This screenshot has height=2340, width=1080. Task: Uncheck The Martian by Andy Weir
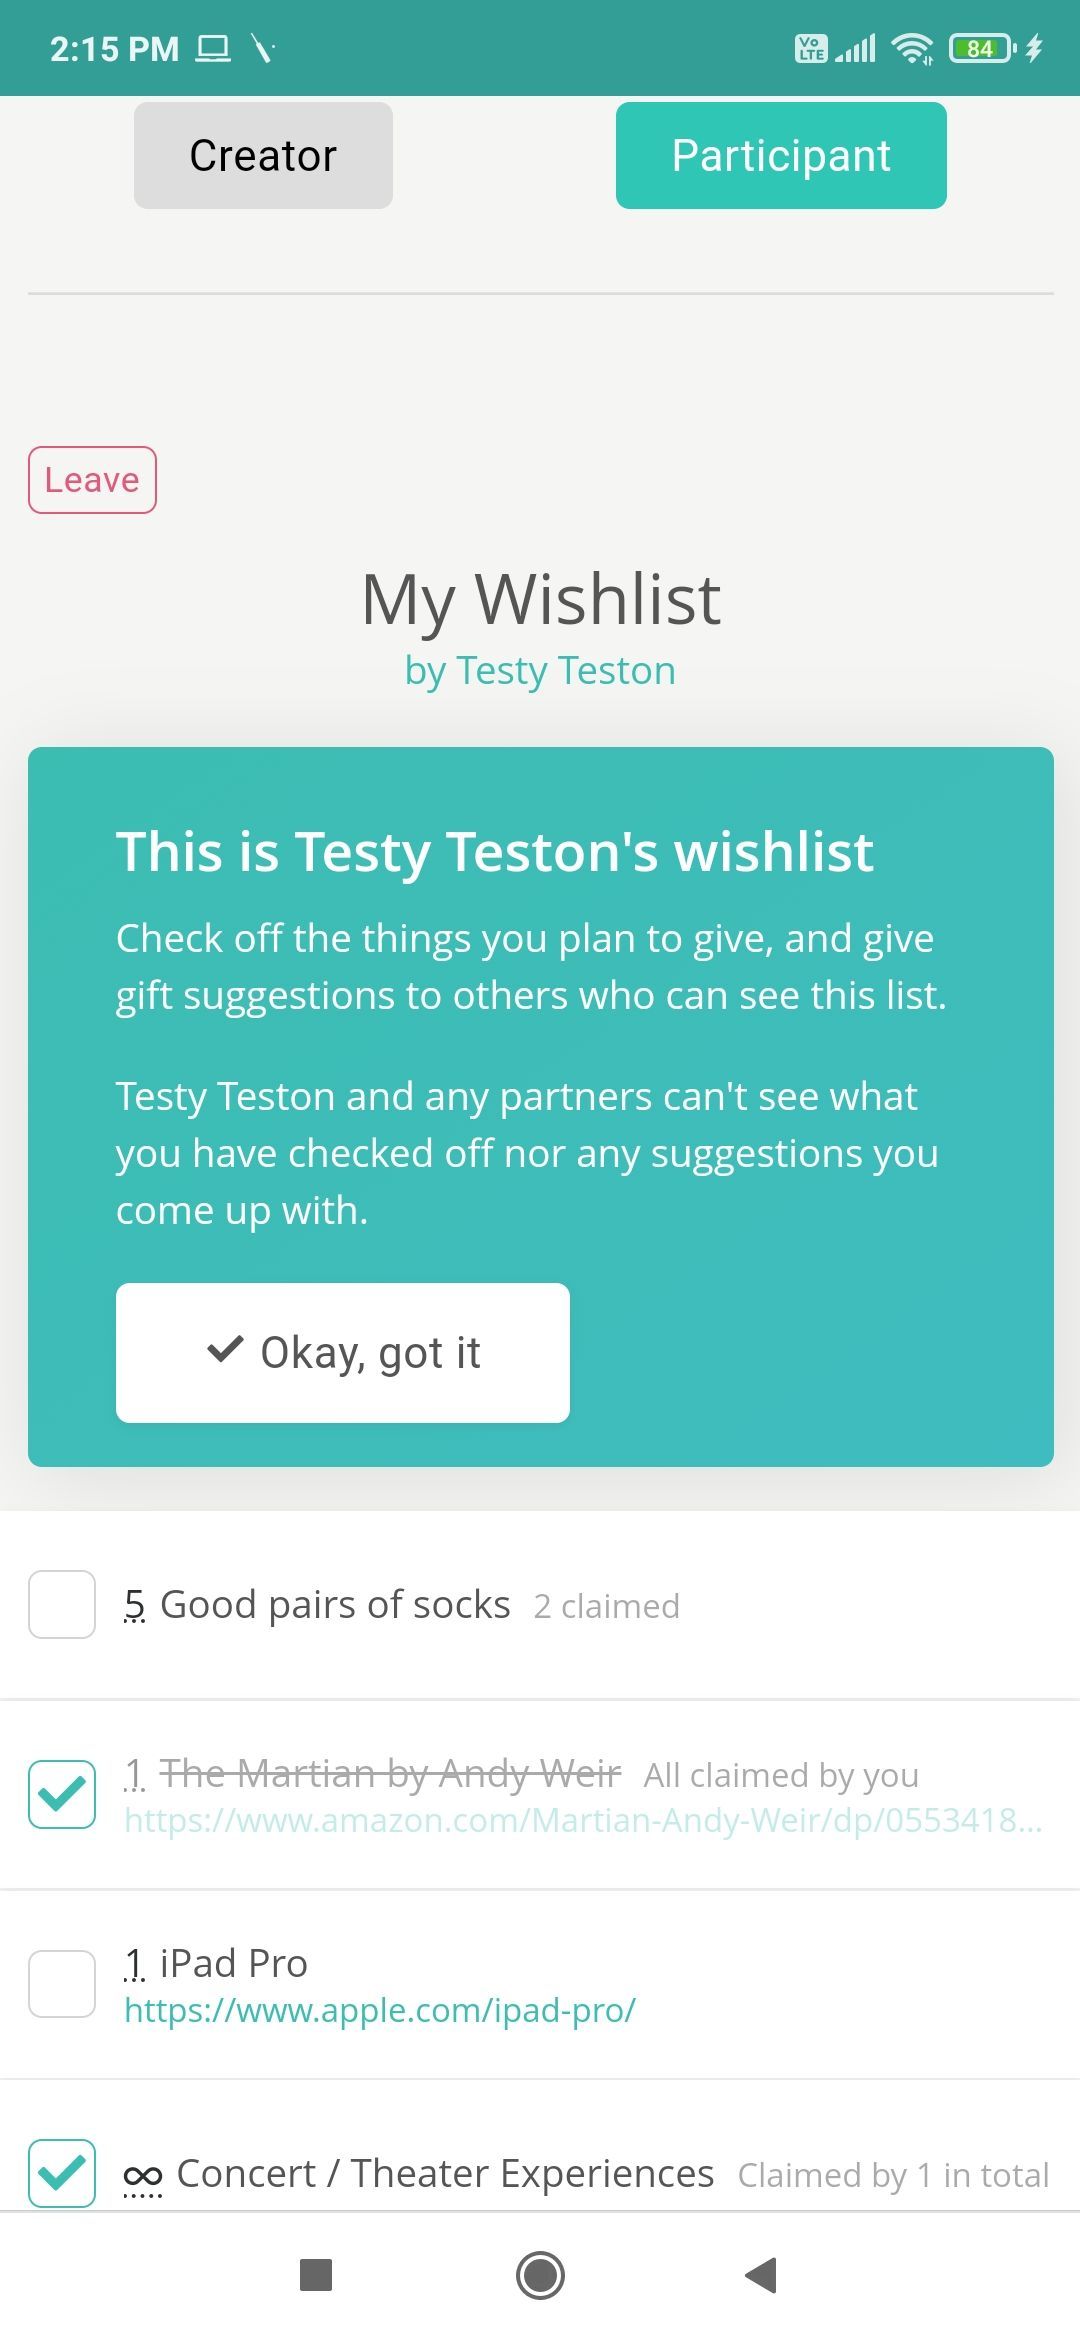tap(61, 1795)
